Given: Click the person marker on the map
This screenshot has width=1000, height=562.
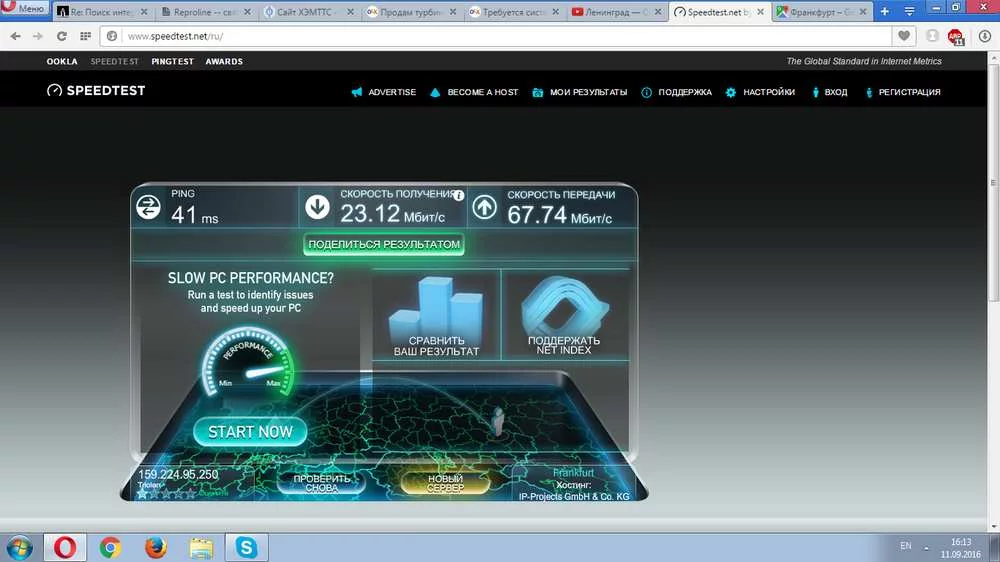Looking at the screenshot, I should (x=497, y=422).
